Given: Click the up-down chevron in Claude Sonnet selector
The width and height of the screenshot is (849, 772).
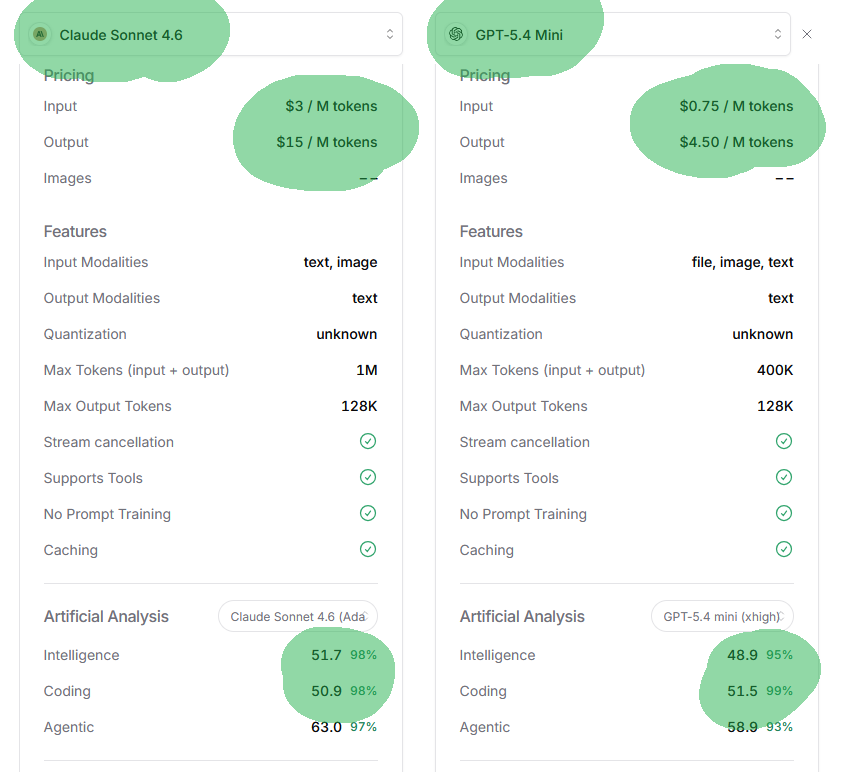Looking at the screenshot, I should click(390, 35).
